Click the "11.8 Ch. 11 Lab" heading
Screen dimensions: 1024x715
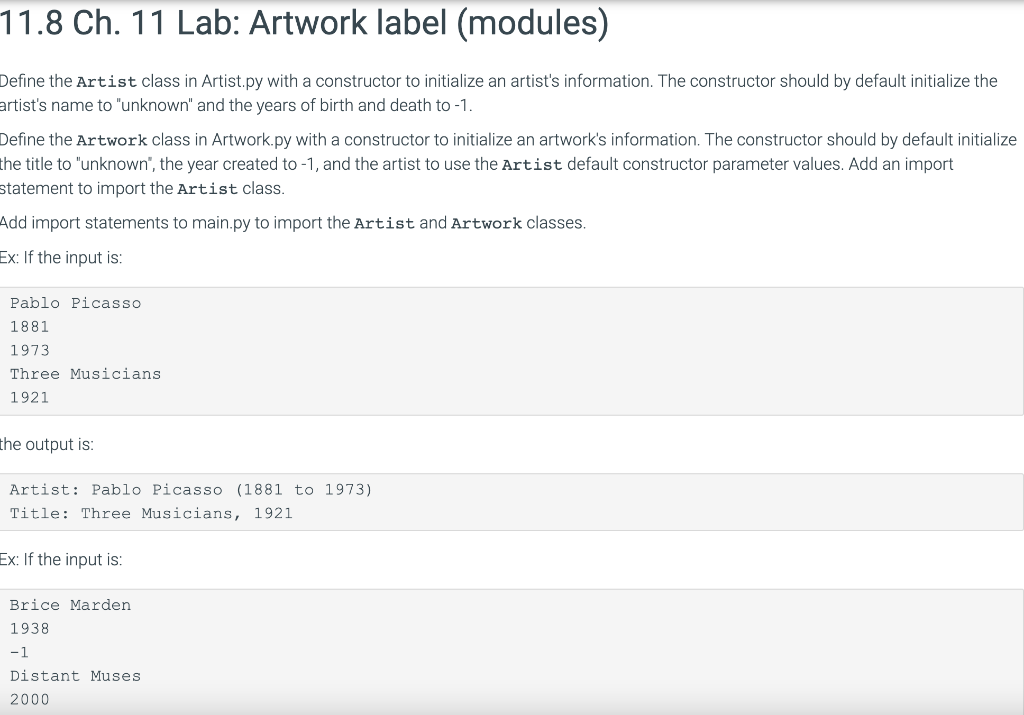[x=304, y=24]
